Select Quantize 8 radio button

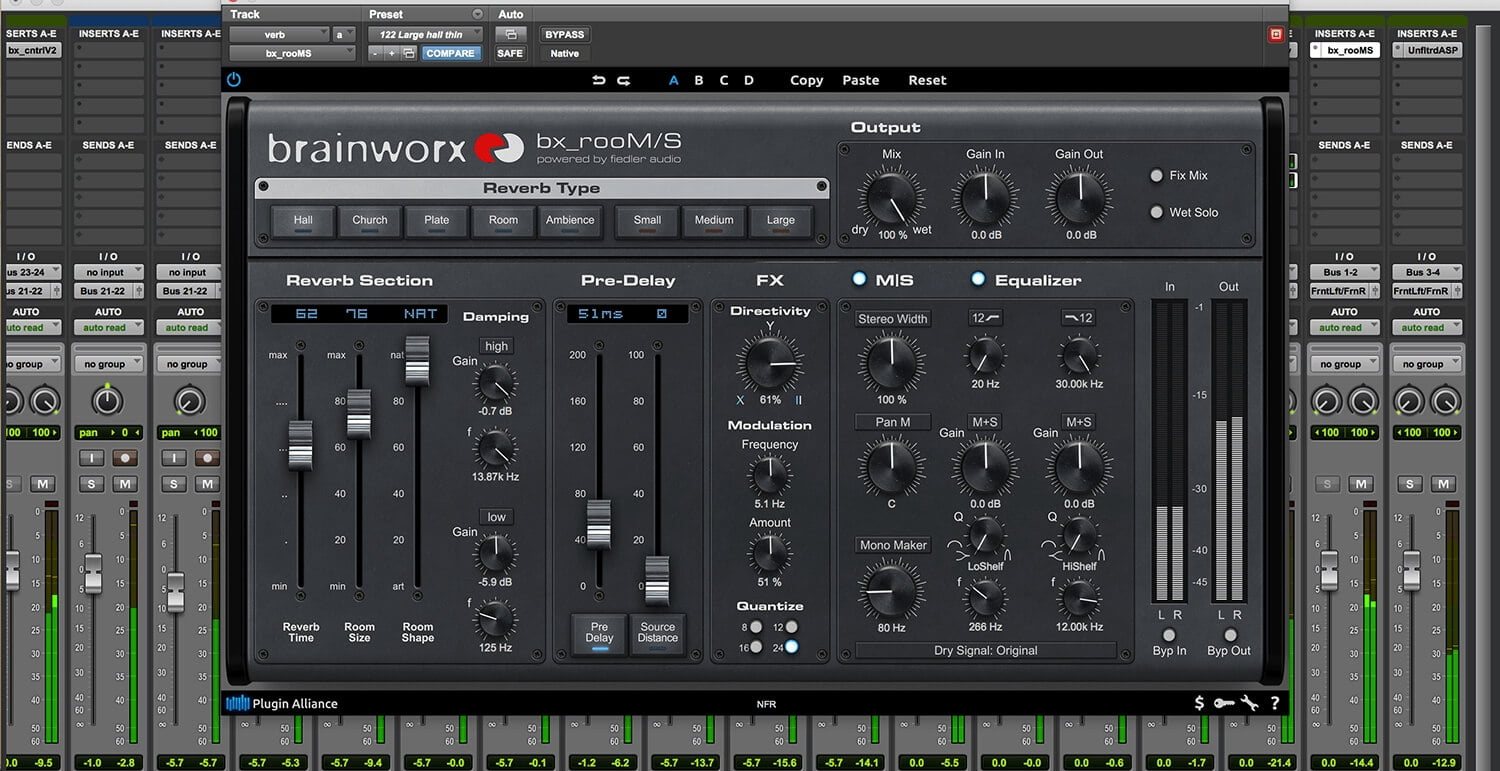pyautogui.click(x=756, y=627)
